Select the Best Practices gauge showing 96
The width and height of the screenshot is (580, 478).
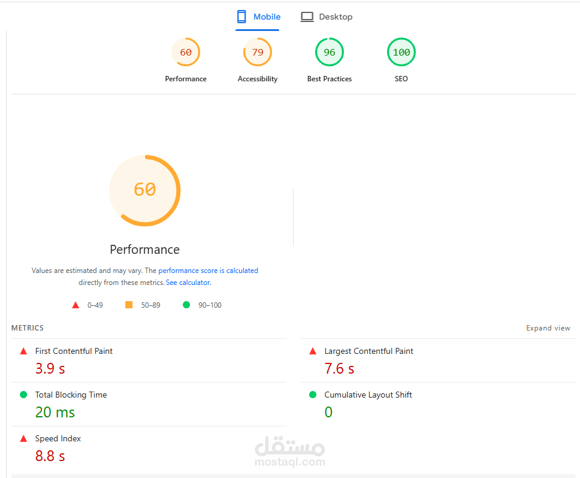pos(329,52)
